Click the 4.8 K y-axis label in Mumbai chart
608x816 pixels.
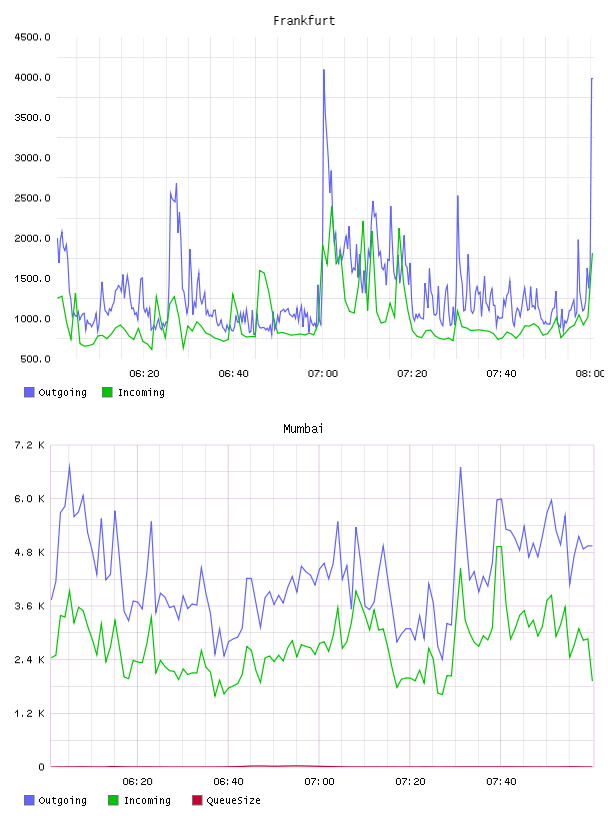click(x=29, y=553)
